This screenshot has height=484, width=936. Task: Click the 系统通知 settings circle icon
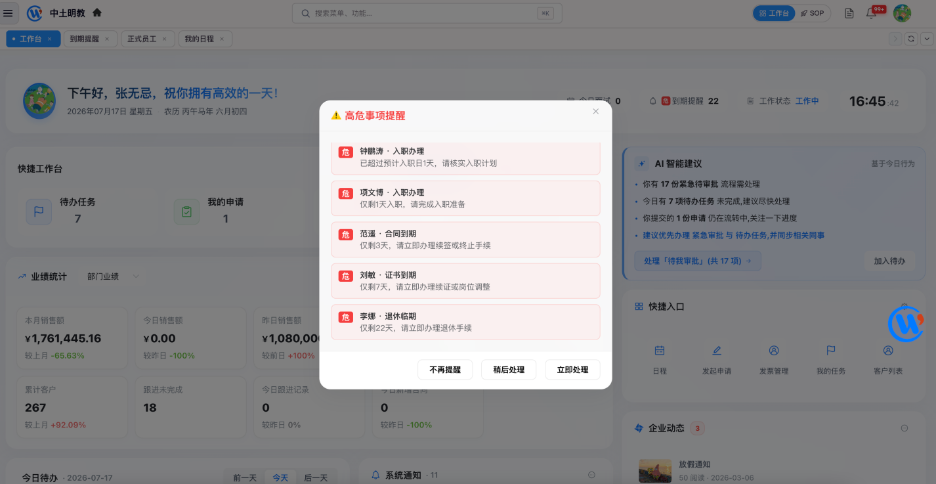tap(592, 475)
